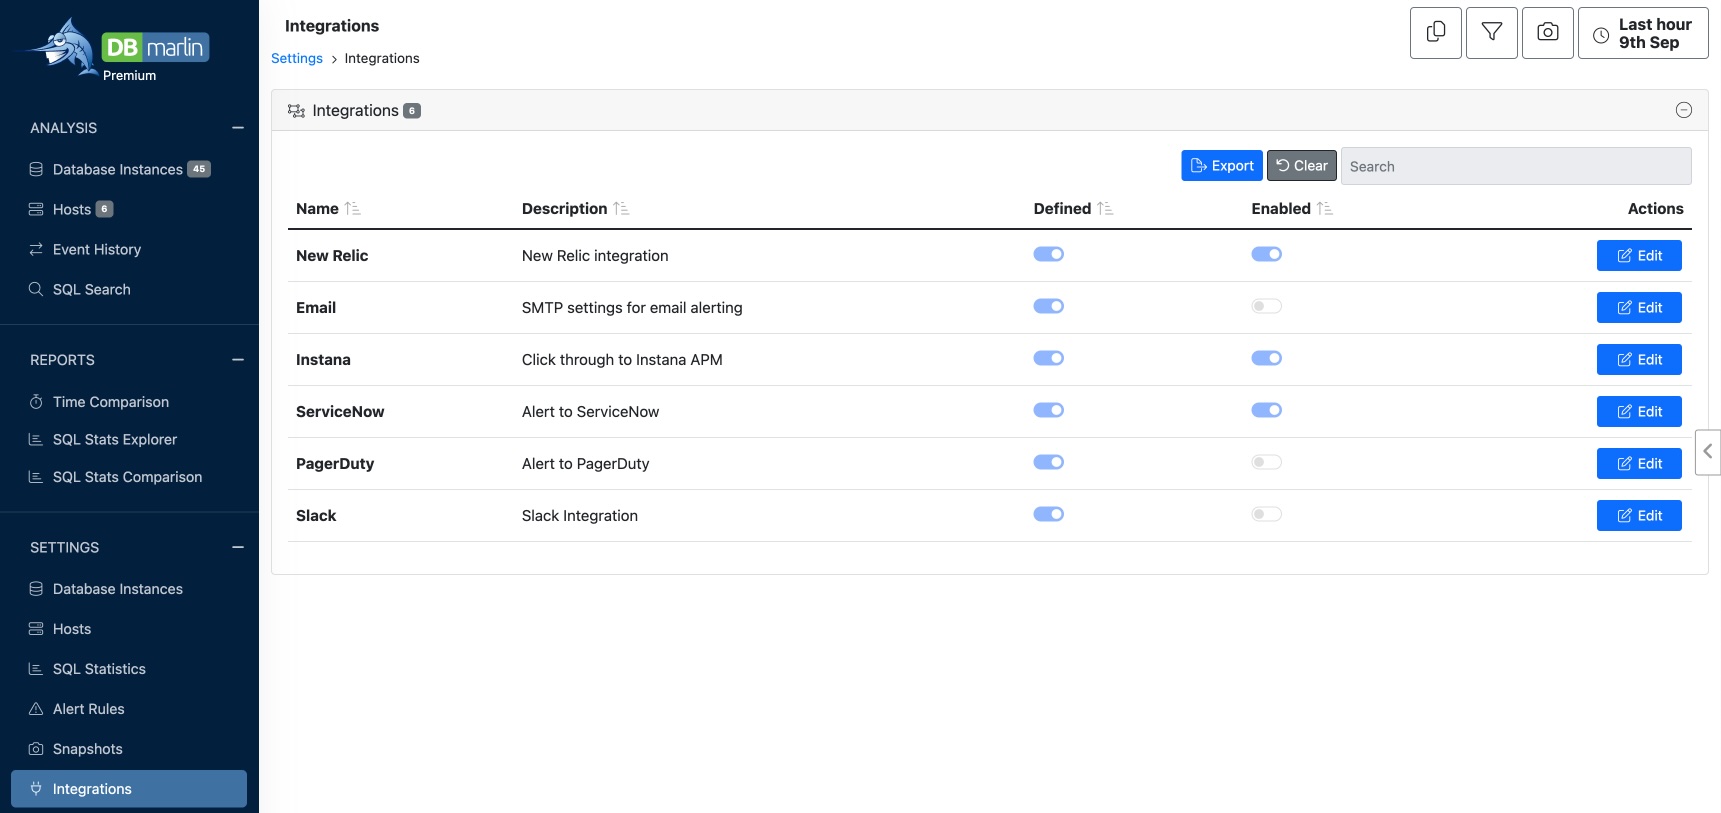Focus the Search input field
The image size is (1721, 813).
click(1516, 166)
